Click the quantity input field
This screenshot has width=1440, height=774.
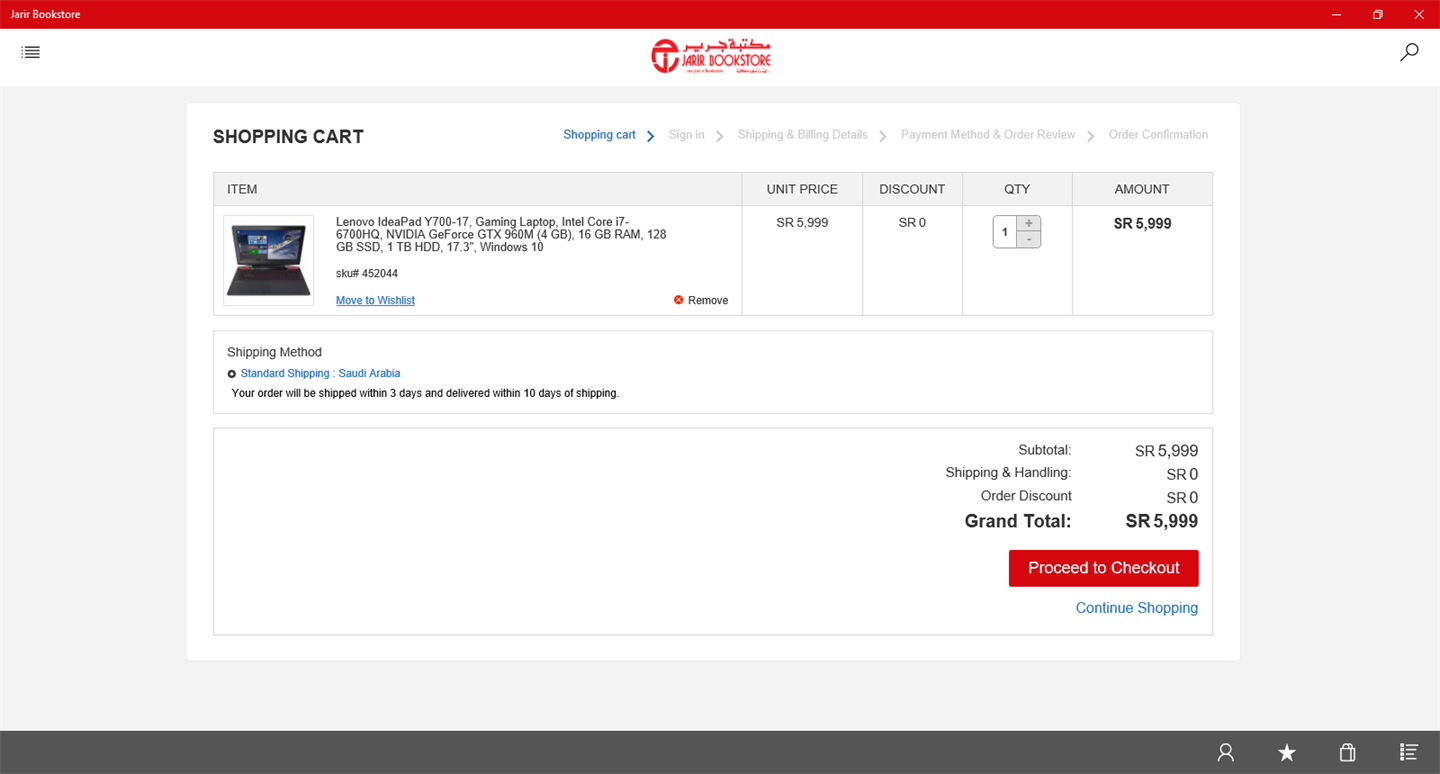pyautogui.click(x=1005, y=232)
